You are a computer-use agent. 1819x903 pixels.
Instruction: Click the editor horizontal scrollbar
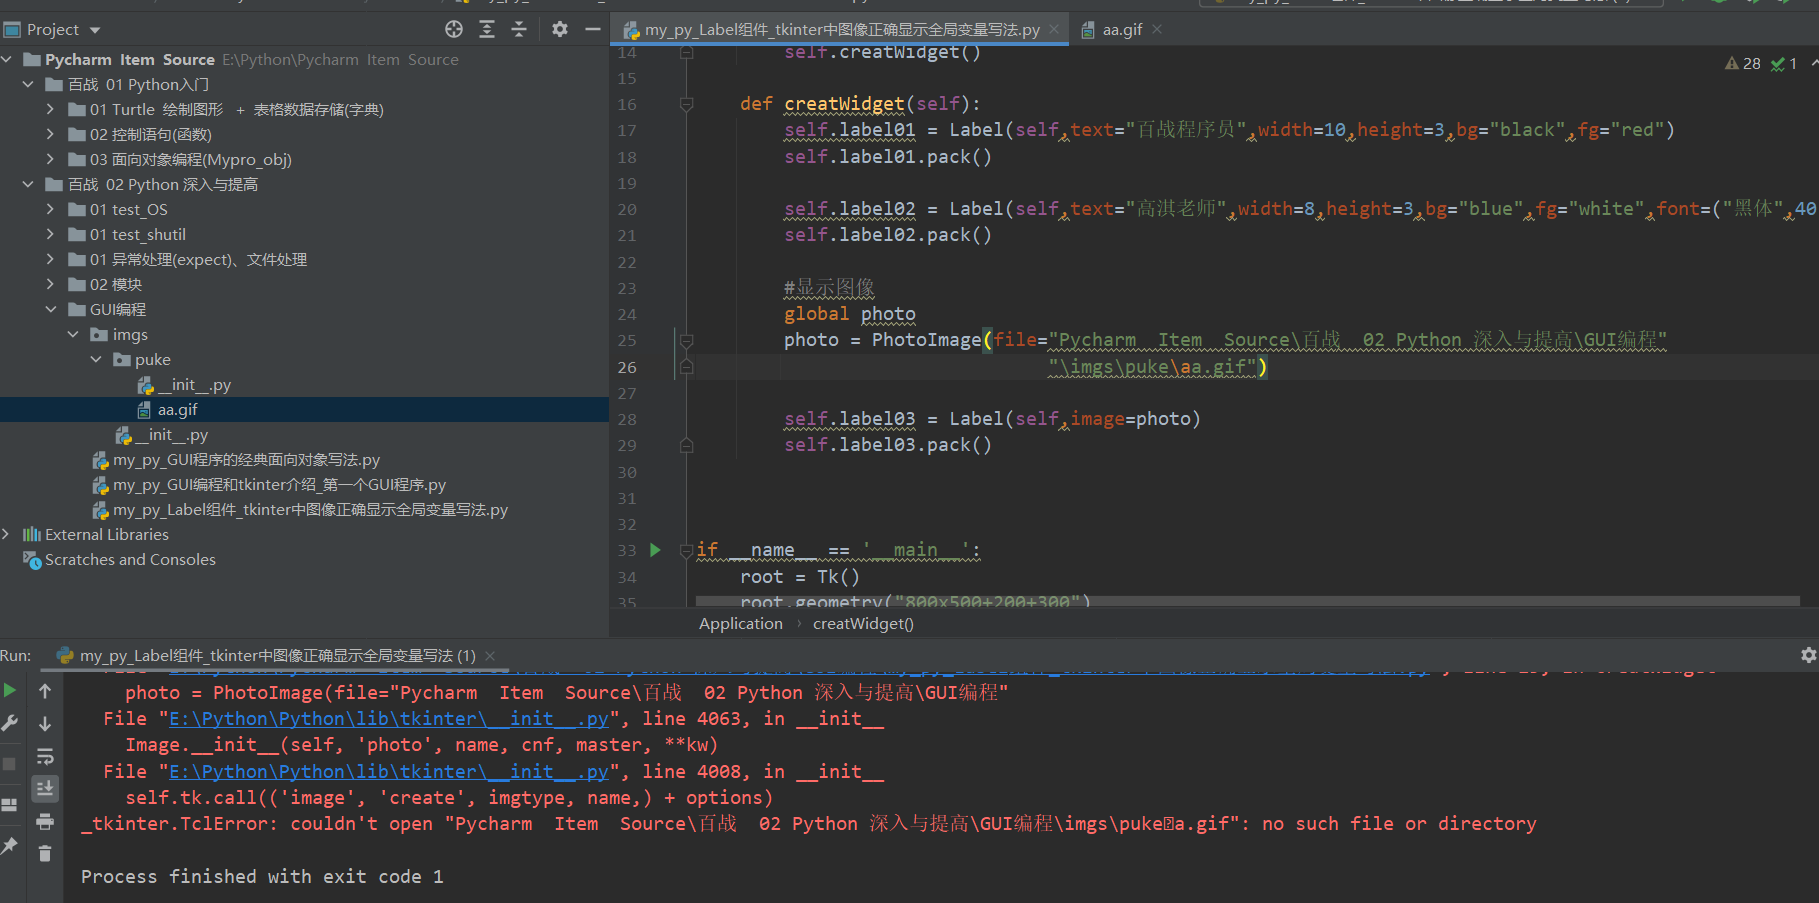click(1247, 601)
